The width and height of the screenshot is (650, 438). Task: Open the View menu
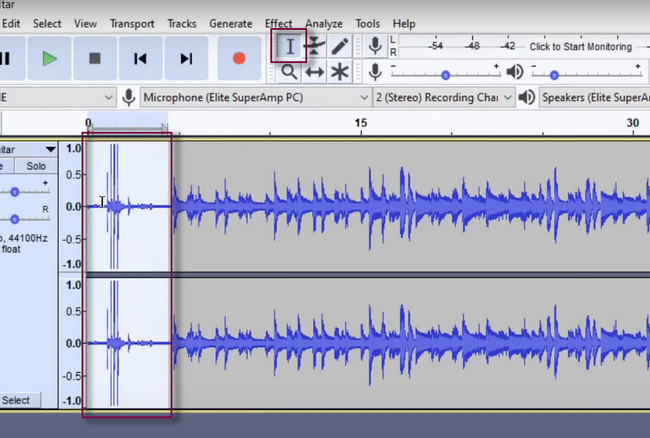coord(85,24)
